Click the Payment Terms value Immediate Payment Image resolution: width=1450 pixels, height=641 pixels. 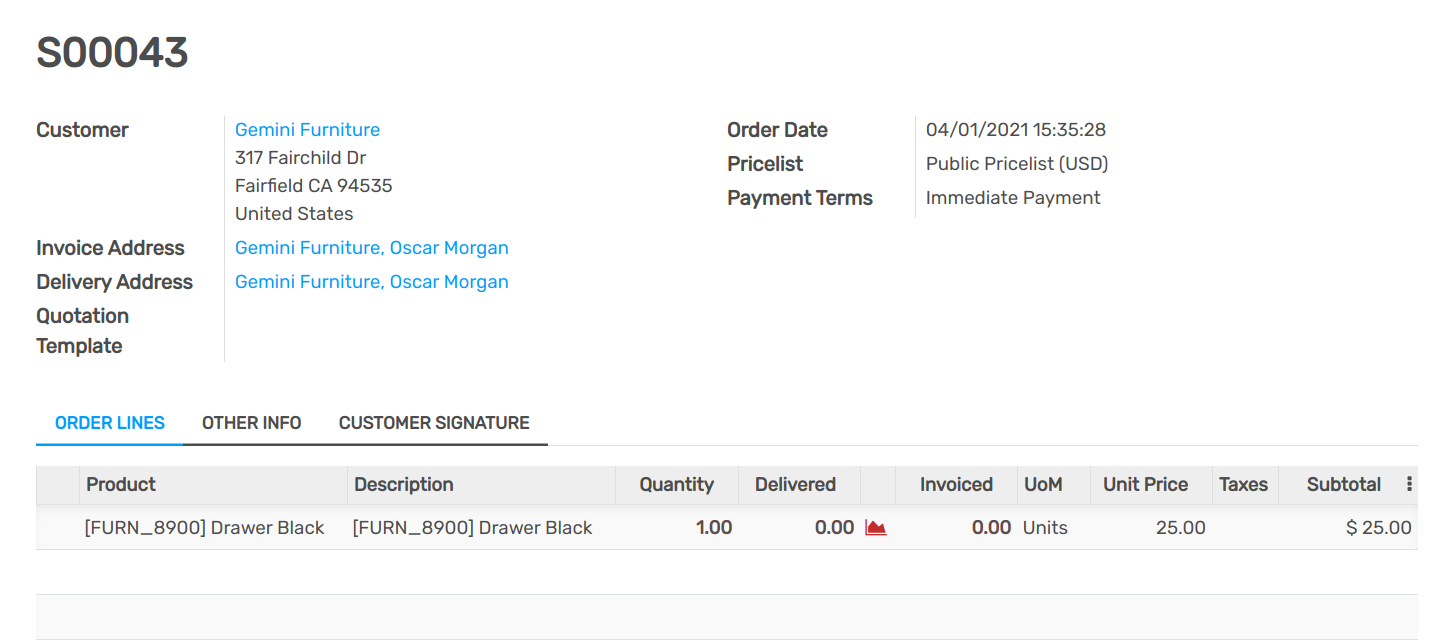click(1013, 197)
